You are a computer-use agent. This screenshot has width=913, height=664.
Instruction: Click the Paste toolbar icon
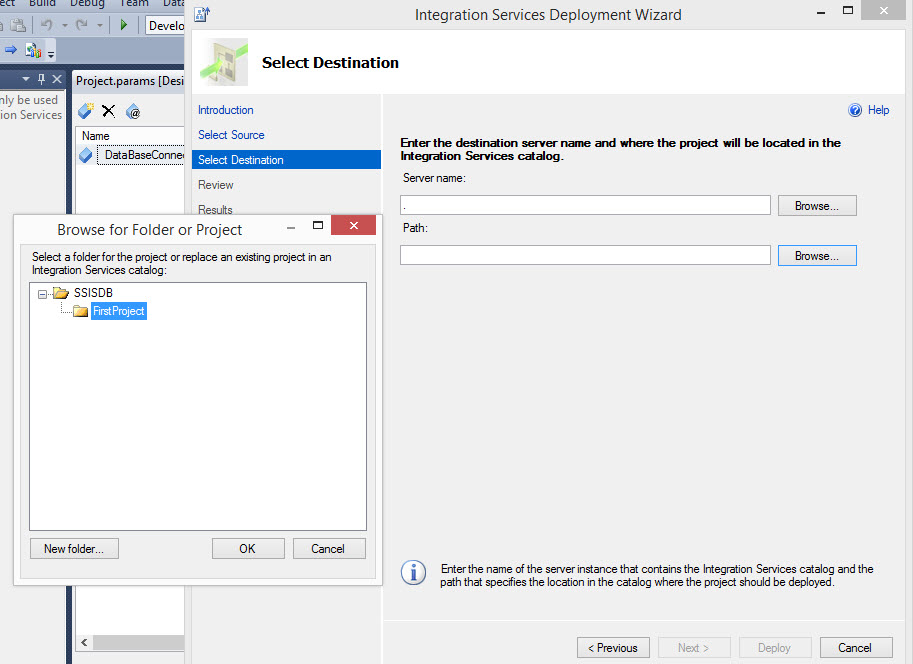(19, 25)
